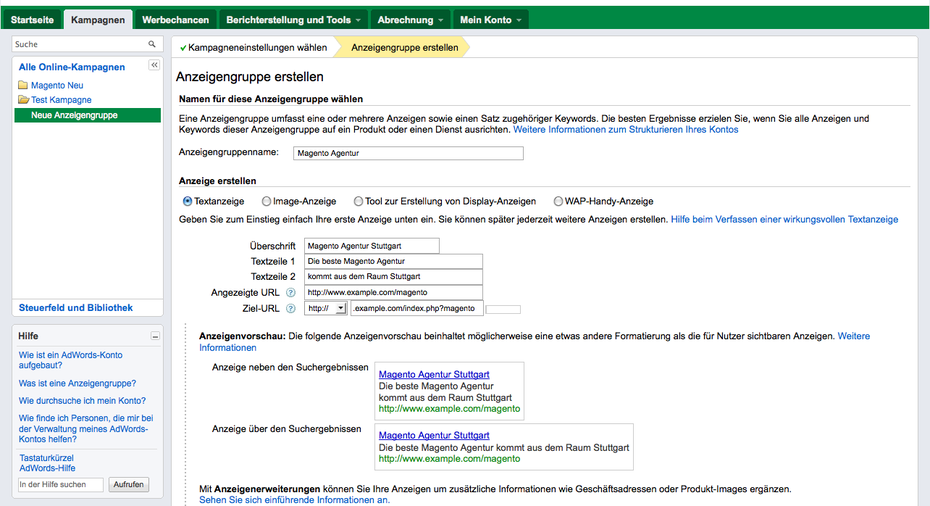Image resolution: width=930 pixels, height=506 pixels.
Task: Open the AdWords-Hilfe link
Action: click(x=47, y=468)
